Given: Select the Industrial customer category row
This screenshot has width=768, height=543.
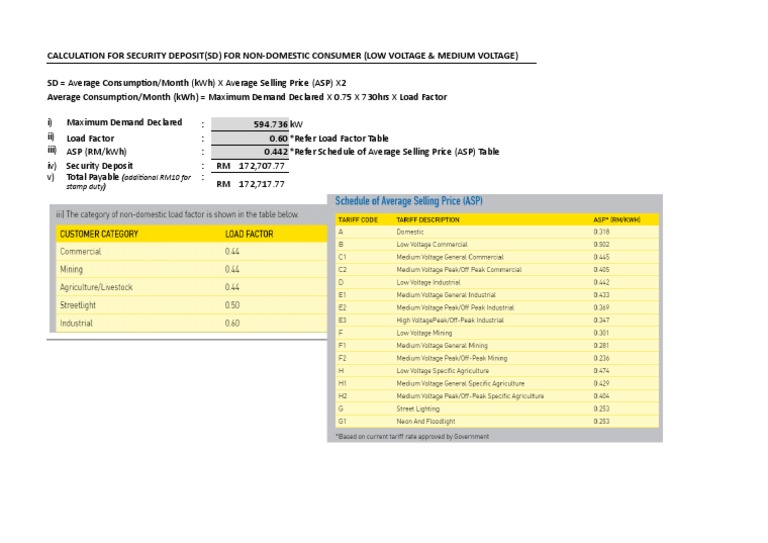Looking at the screenshot, I should 192,323.
